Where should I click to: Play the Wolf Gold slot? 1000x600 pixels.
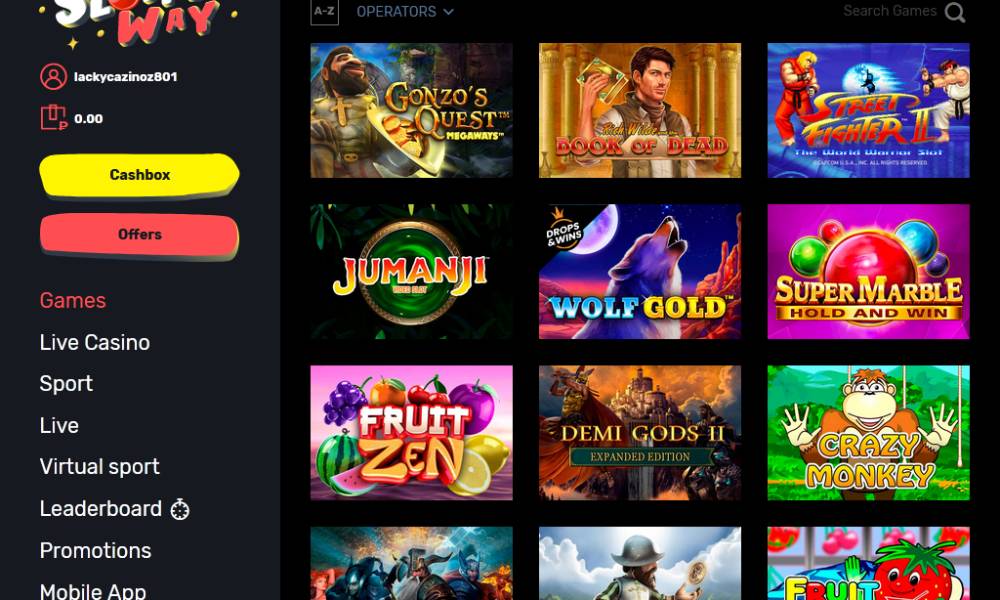(x=640, y=272)
